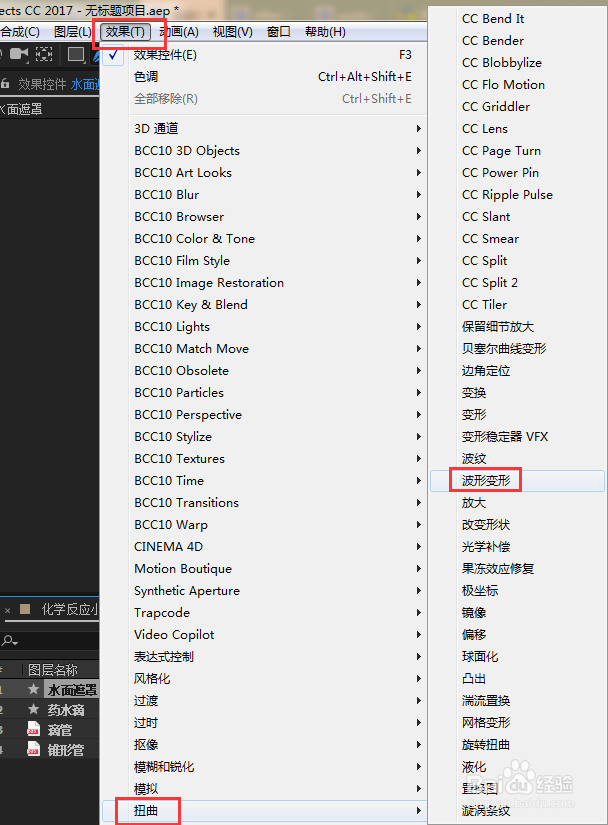The height and width of the screenshot is (825, 608).
Task: Open the 表达式控制 effects category
Action: 263,657
